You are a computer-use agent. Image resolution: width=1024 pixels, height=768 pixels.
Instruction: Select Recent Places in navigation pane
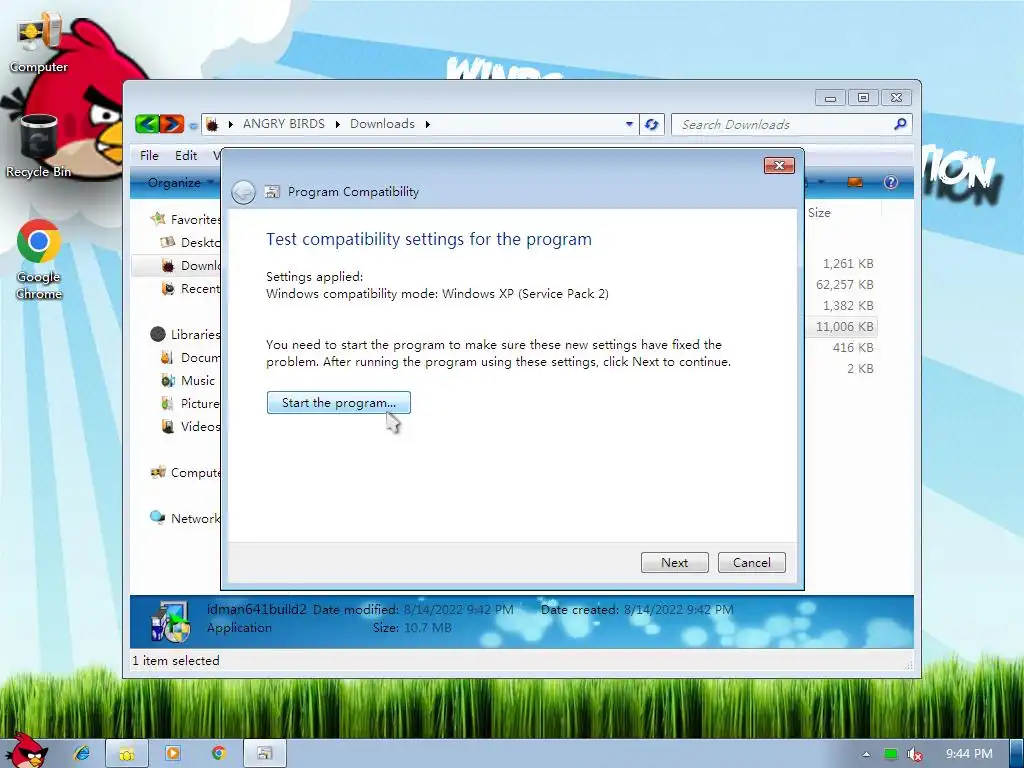[x=191, y=289]
